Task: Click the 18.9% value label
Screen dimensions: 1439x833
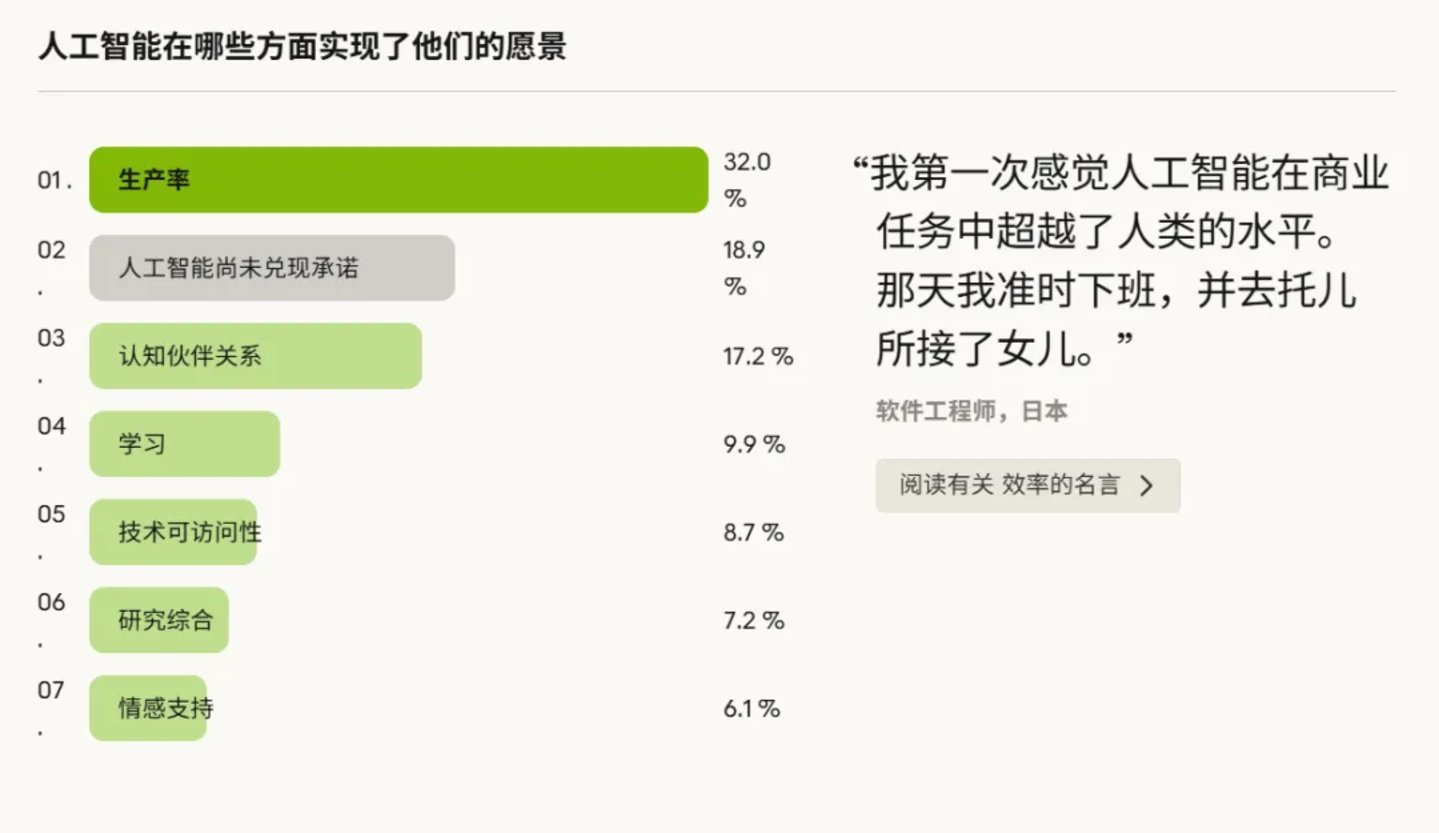Action: (742, 267)
